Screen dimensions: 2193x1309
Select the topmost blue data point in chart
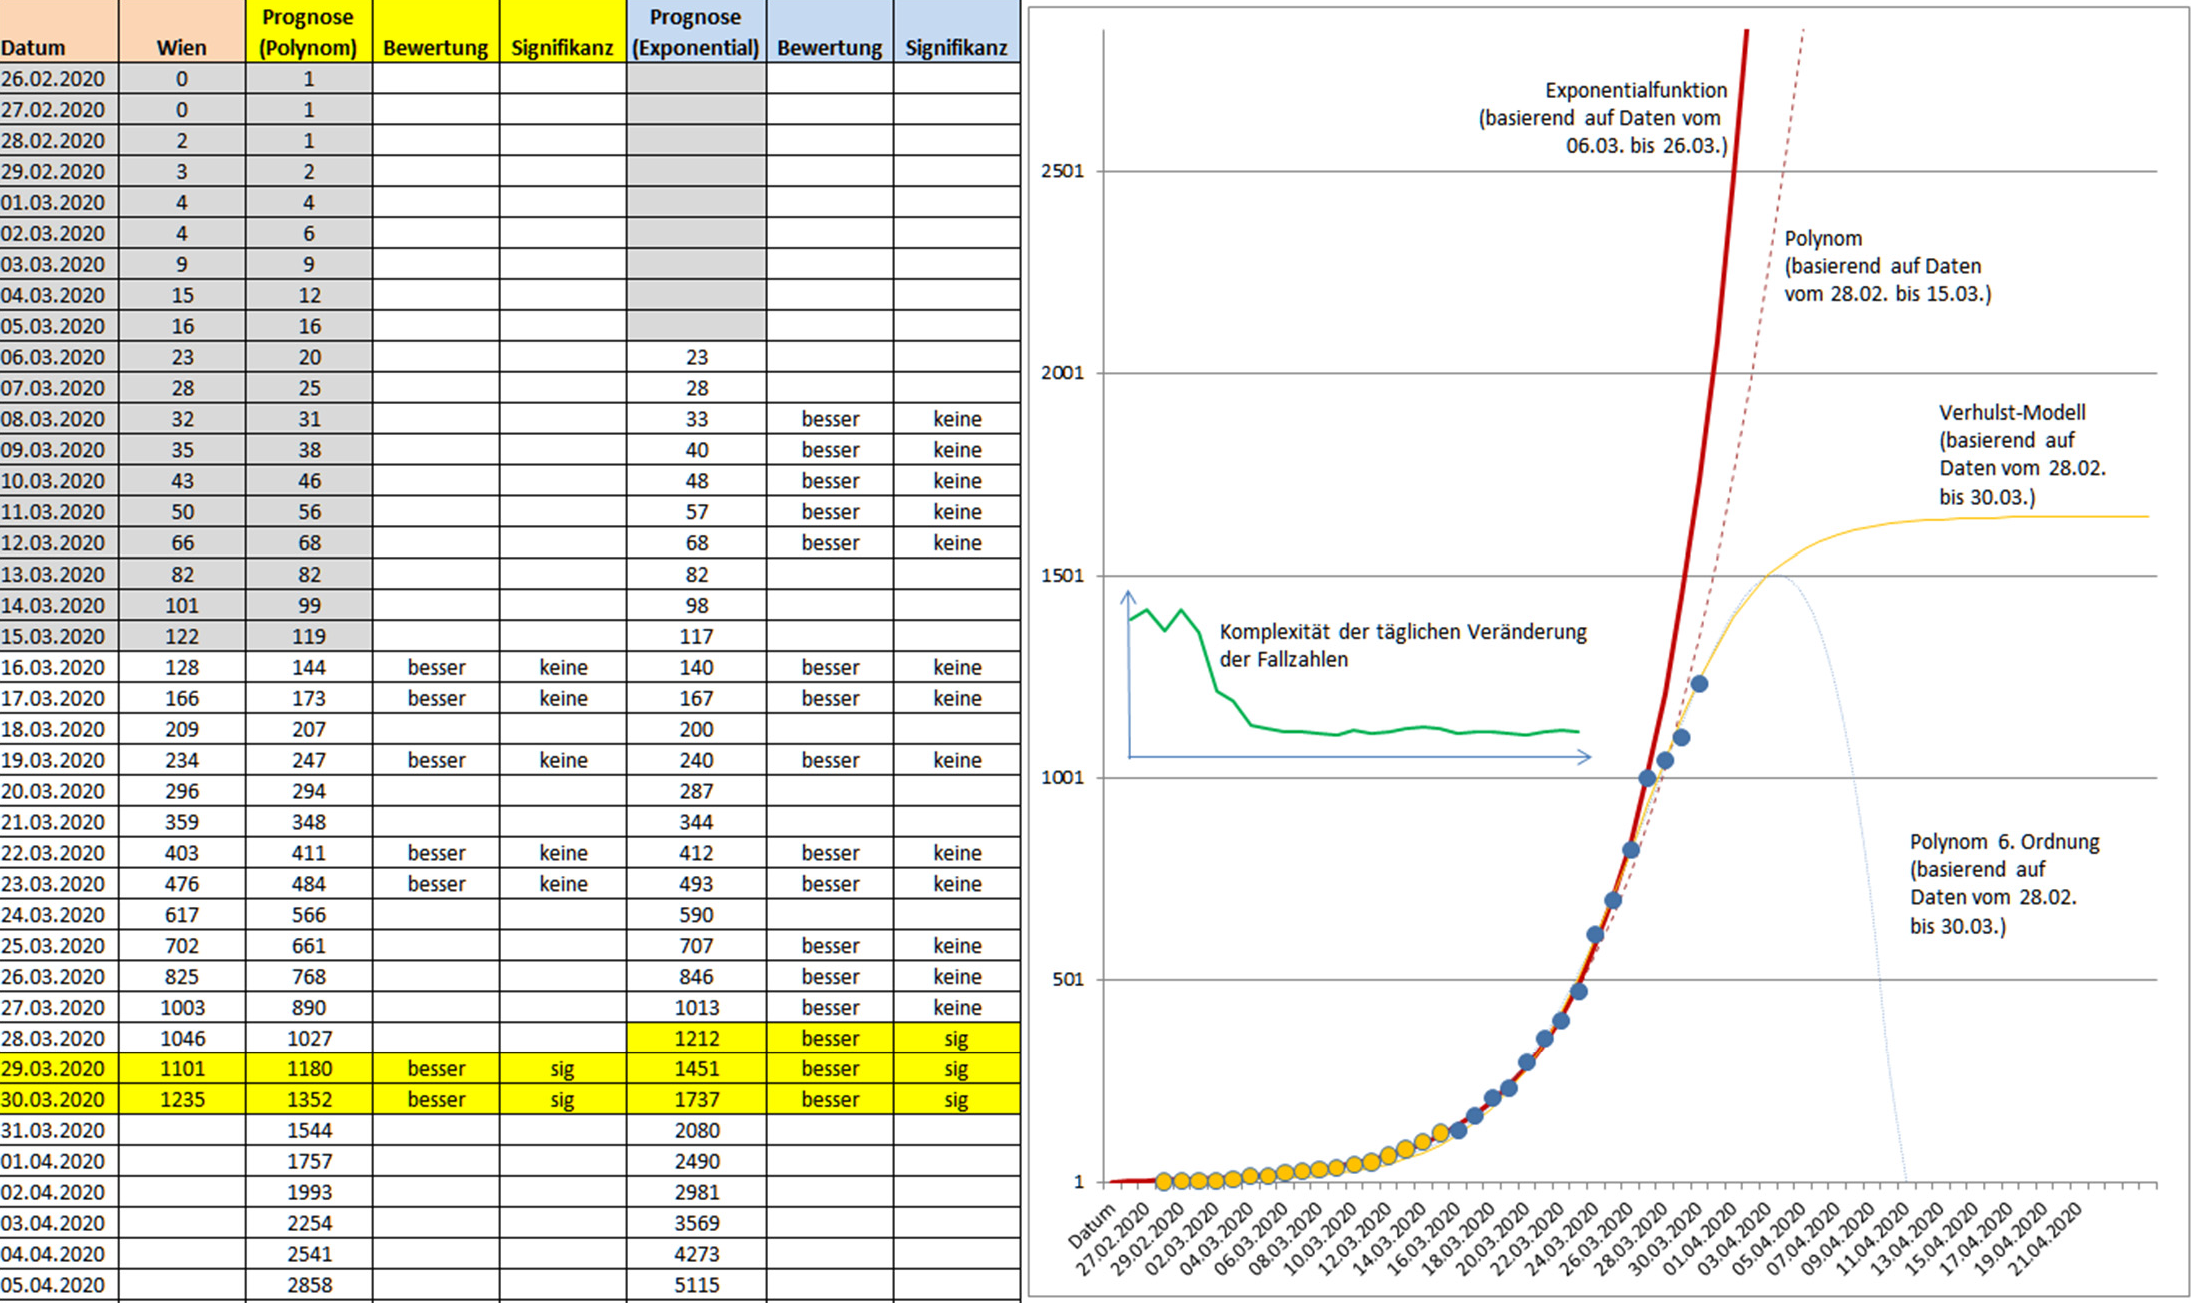click(1699, 684)
